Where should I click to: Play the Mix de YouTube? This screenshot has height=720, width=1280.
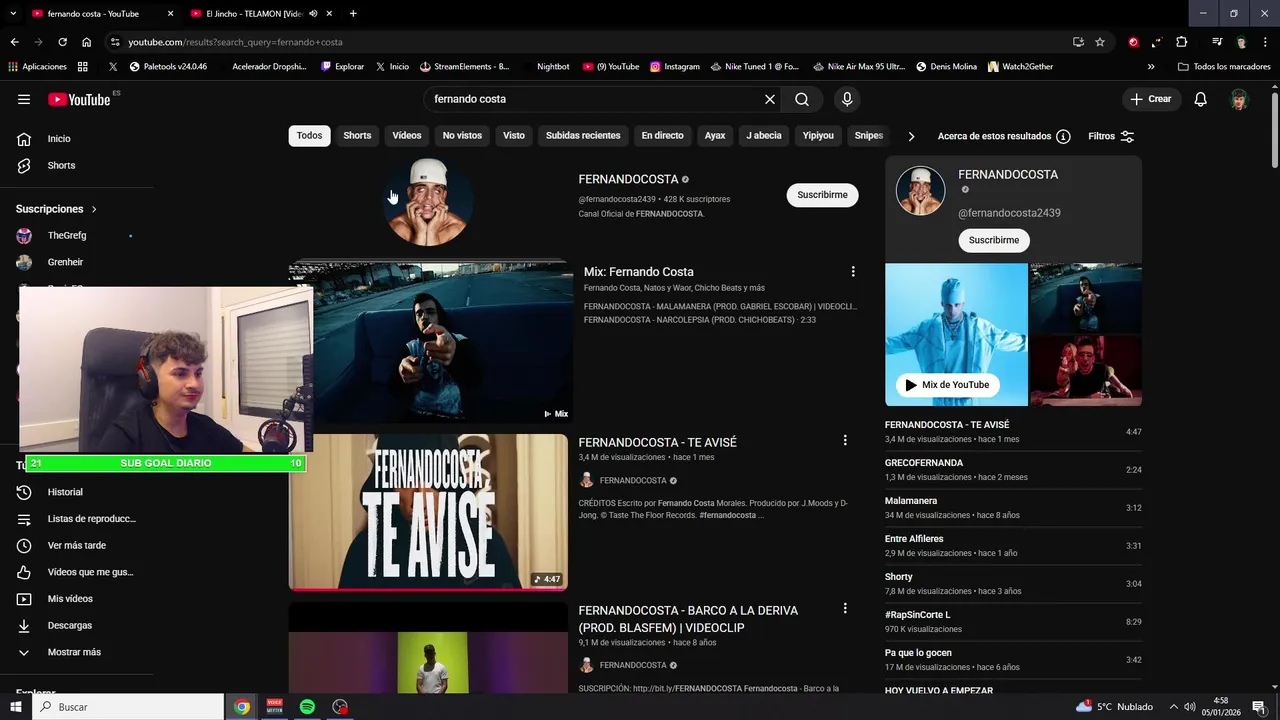947,385
